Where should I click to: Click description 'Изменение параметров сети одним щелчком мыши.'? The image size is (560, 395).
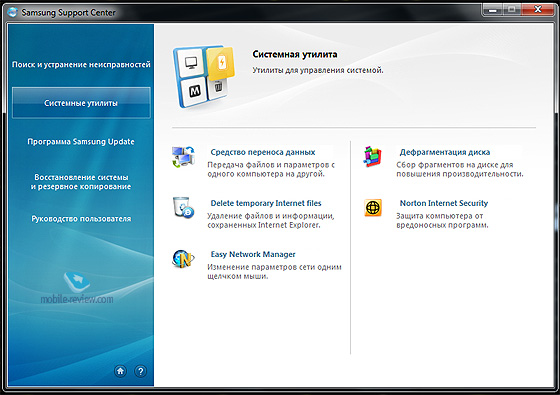point(274,272)
